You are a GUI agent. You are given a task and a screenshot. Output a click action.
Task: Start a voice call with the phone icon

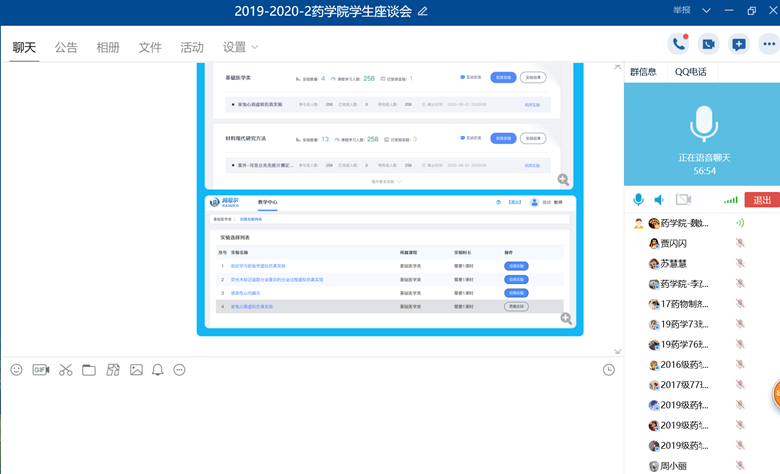point(679,44)
